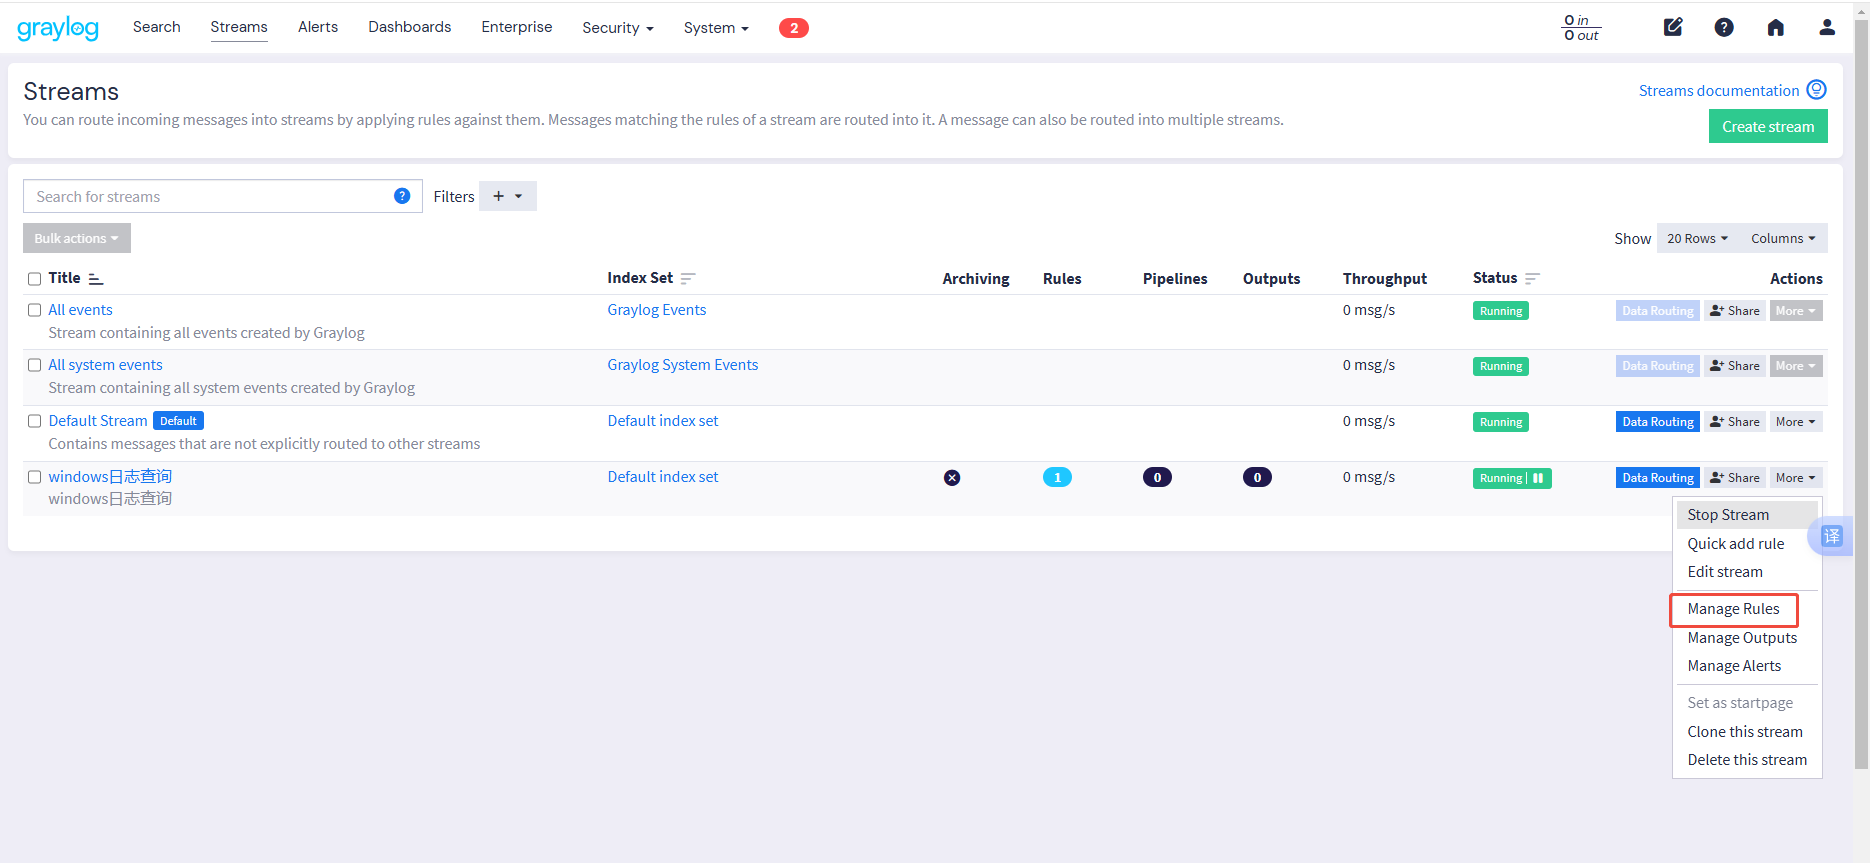This screenshot has width=1870, height=863.
Task: Sort by Index Set column icon
Action: [688, 279]
